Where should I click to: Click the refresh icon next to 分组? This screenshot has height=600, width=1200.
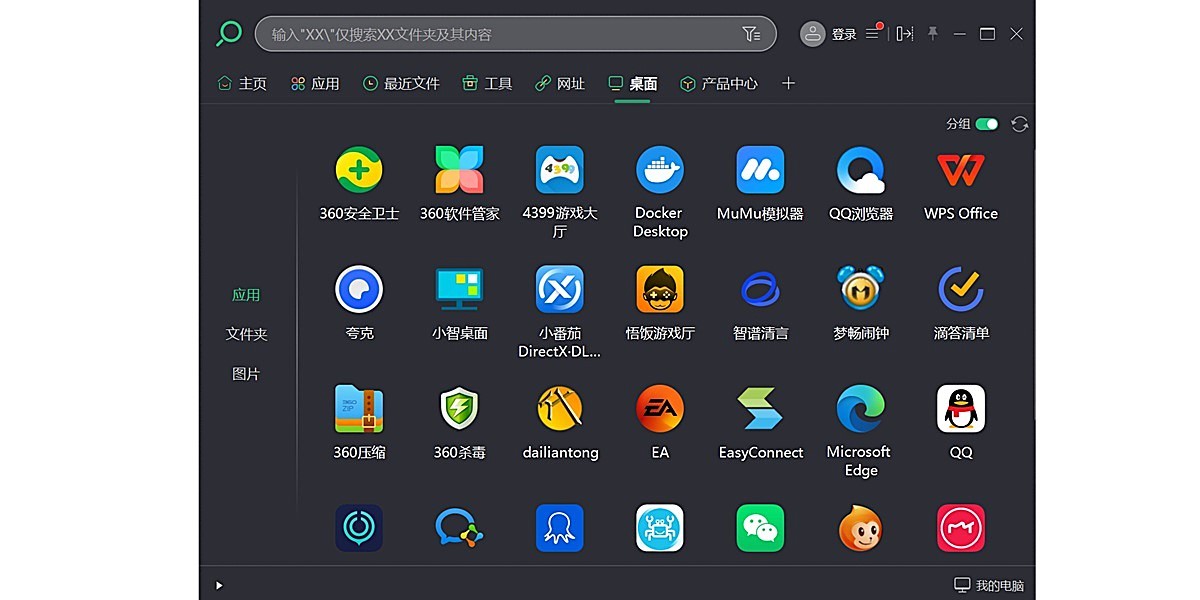(x=1018, y=123)
